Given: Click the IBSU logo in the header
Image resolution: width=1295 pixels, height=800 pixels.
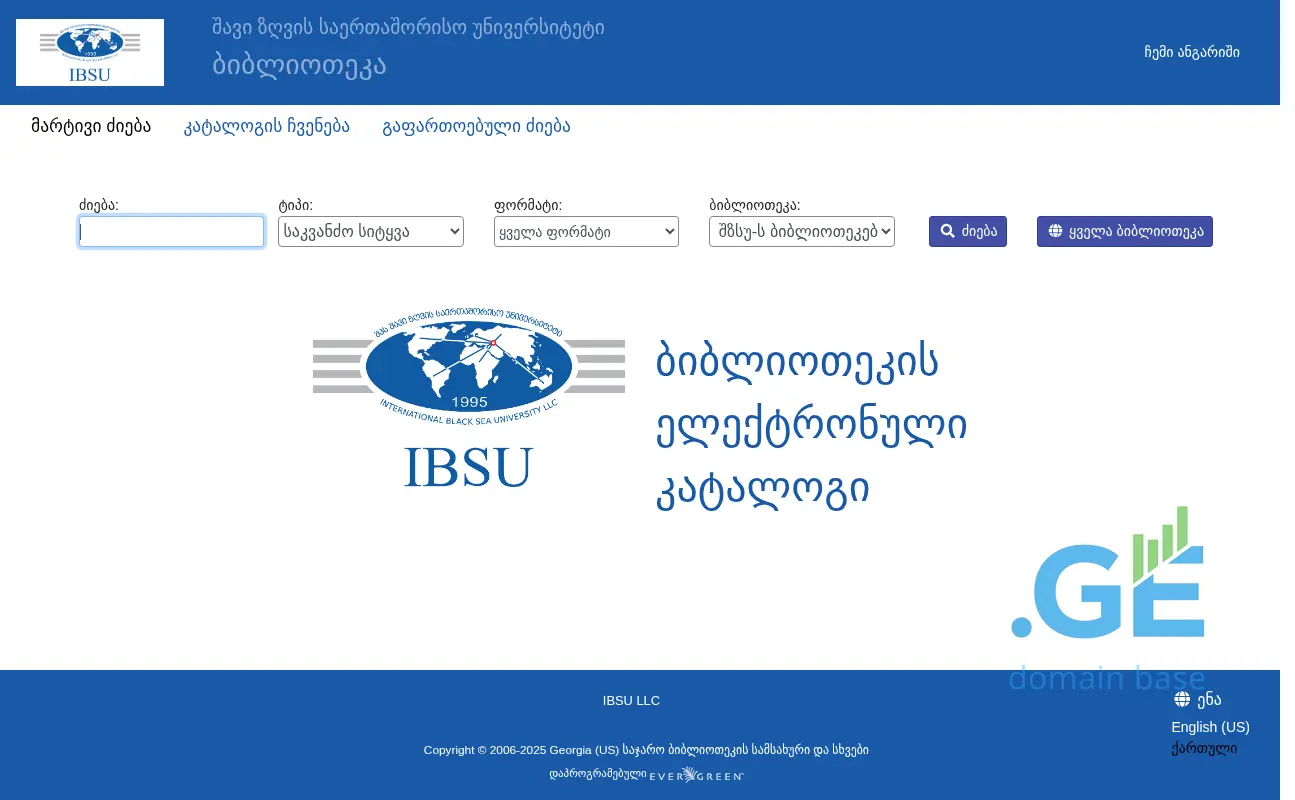Looking at the screenshot, I should (90, 52).
